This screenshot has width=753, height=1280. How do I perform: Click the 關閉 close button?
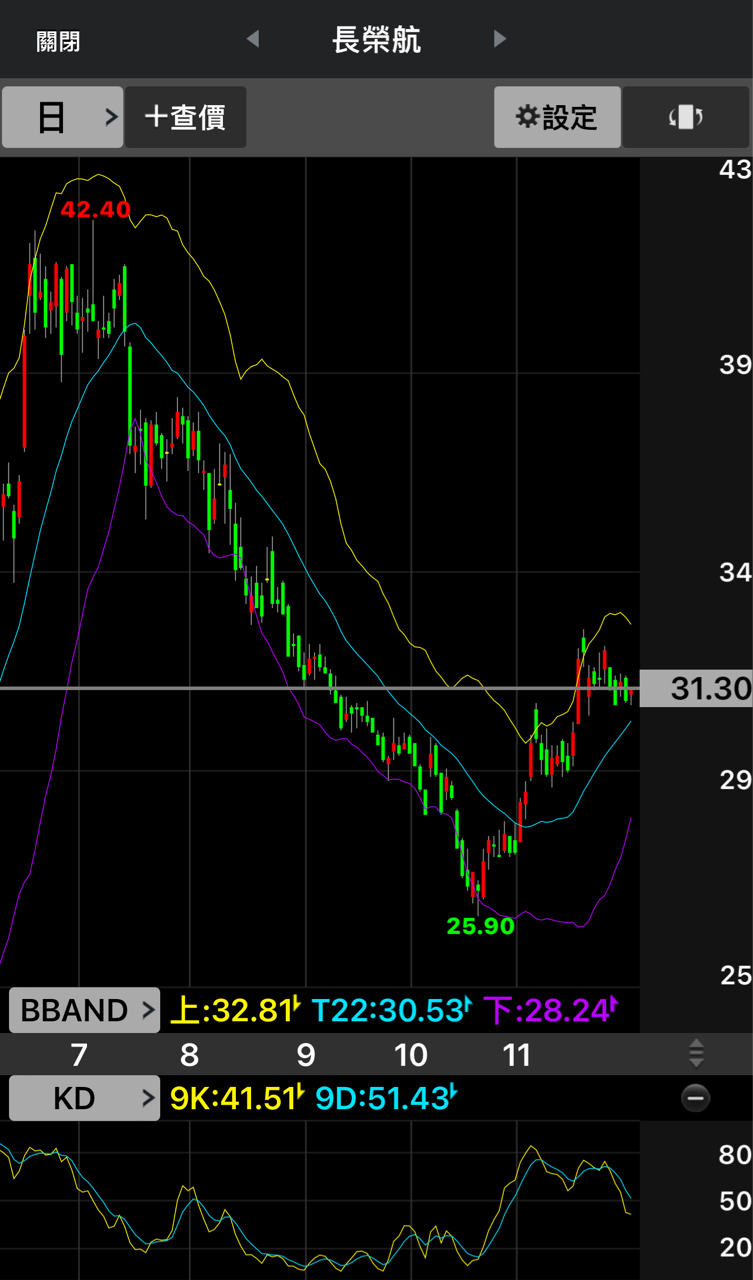pos(58,41)
